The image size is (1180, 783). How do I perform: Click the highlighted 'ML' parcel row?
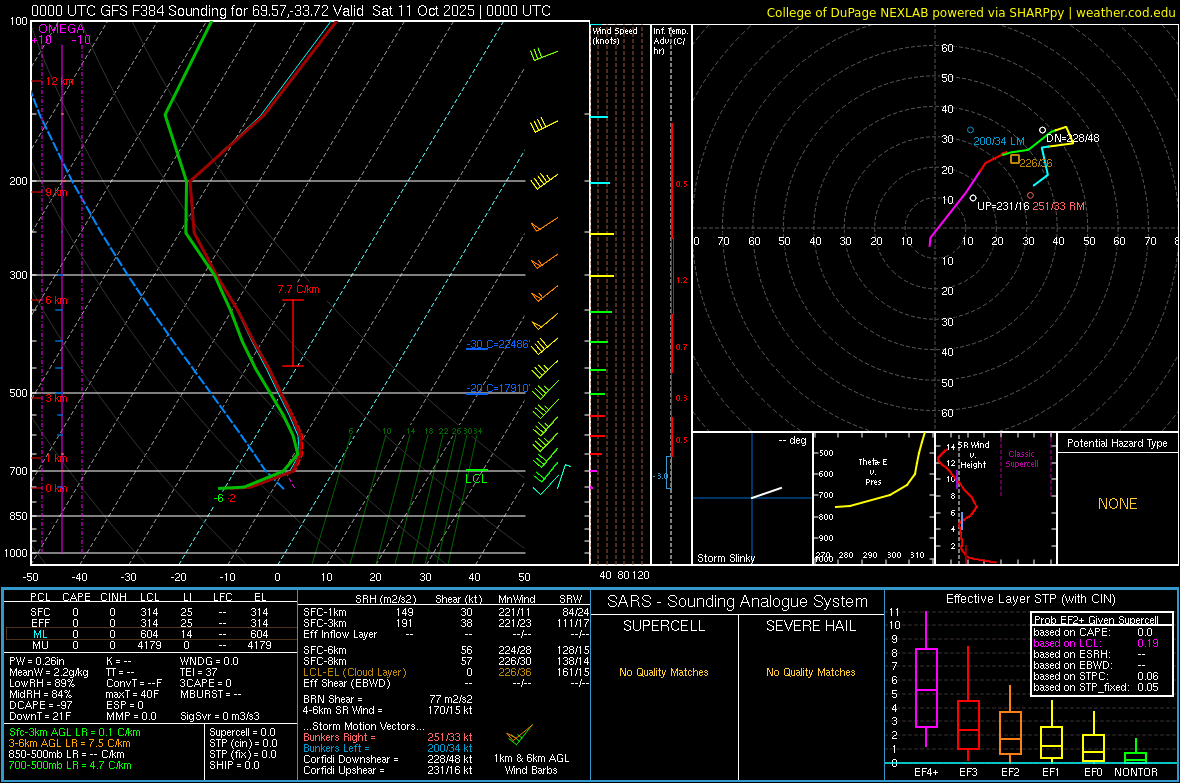pos(151,634)
